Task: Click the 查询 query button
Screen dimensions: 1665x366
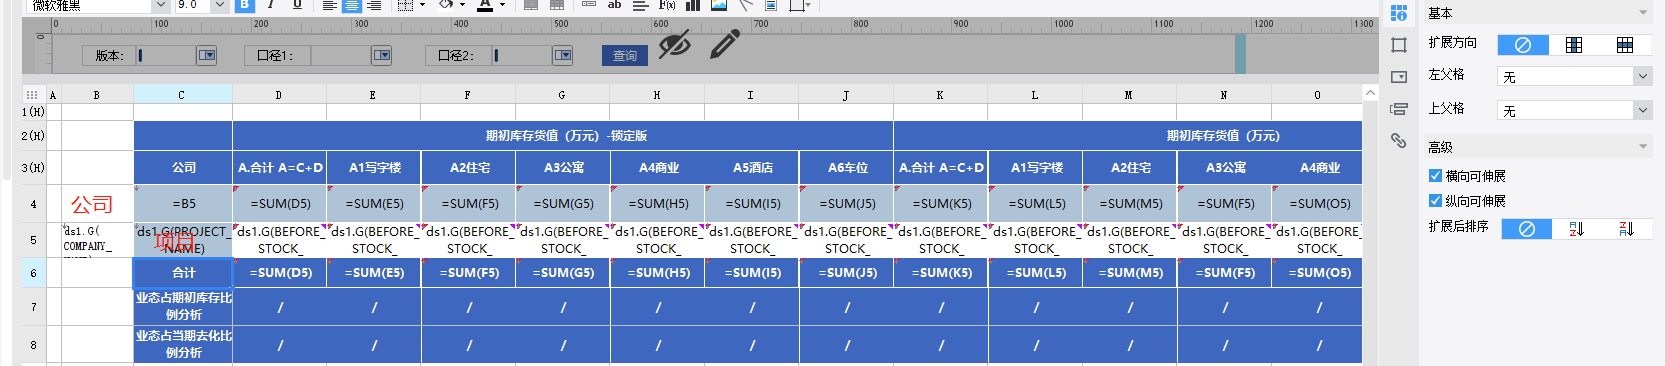Action: click(x=625, y=56)
